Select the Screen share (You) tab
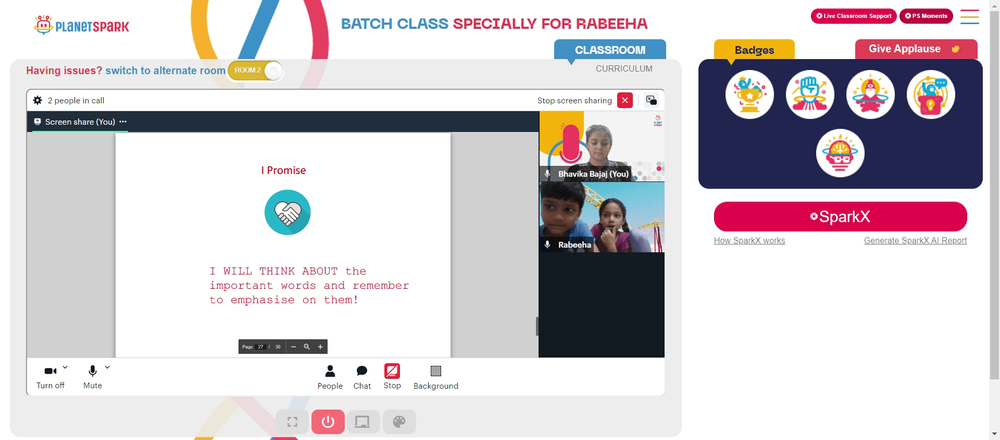The width and height of the screenshot is (1000, 440). click(x=80, y=121)
